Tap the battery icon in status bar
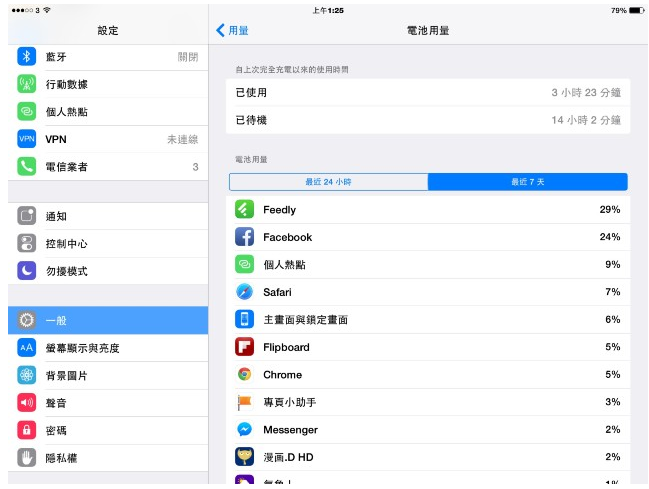This screenshot has height=489, width=649. [x=636, y=10]
